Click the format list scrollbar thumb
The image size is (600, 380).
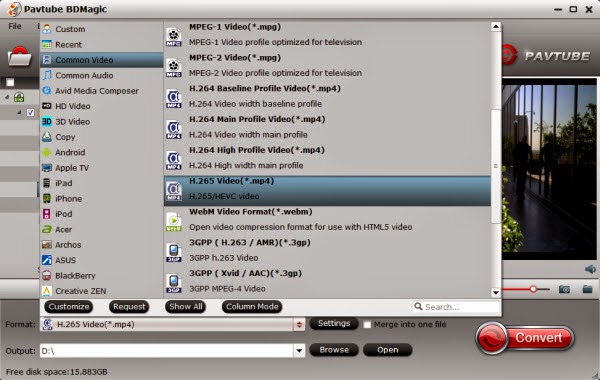(x=496, y=166)
